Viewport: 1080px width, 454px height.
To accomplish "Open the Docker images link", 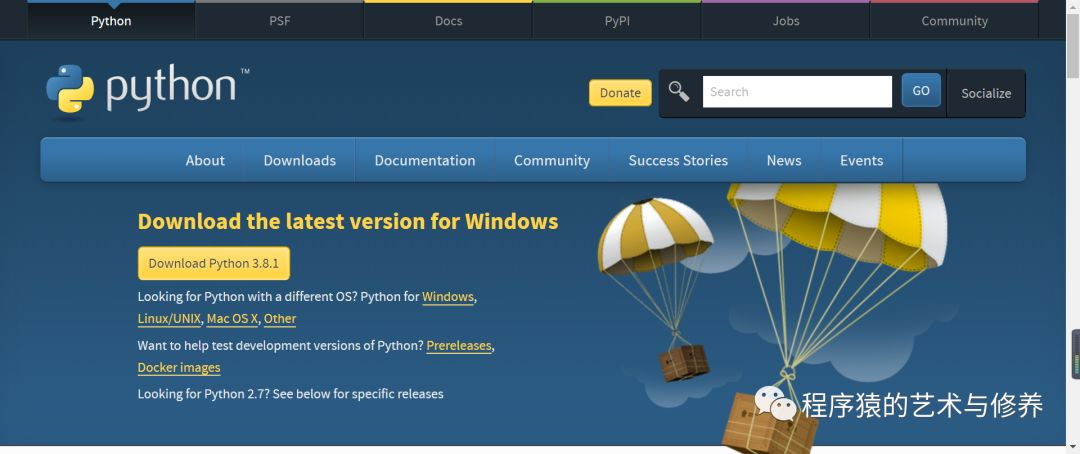I will pos(179,368).
